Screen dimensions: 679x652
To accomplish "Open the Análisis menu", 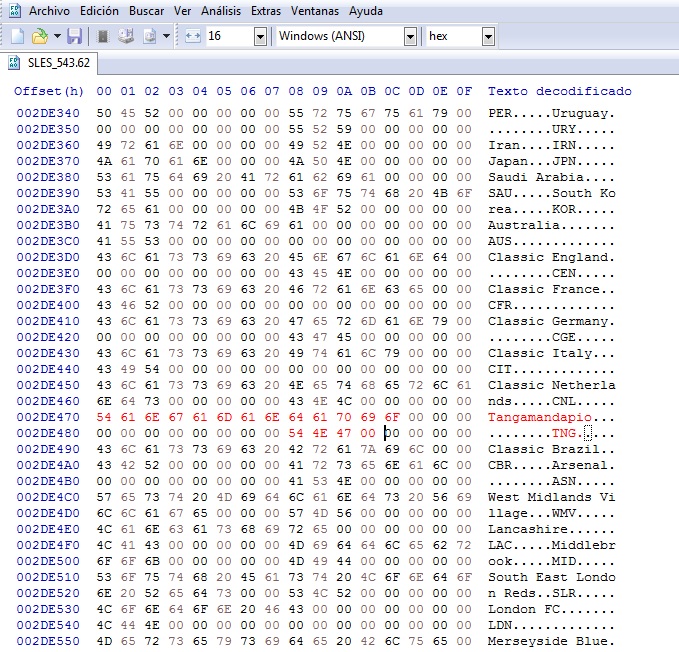I will pyautogui.click(x=221, y=11).
